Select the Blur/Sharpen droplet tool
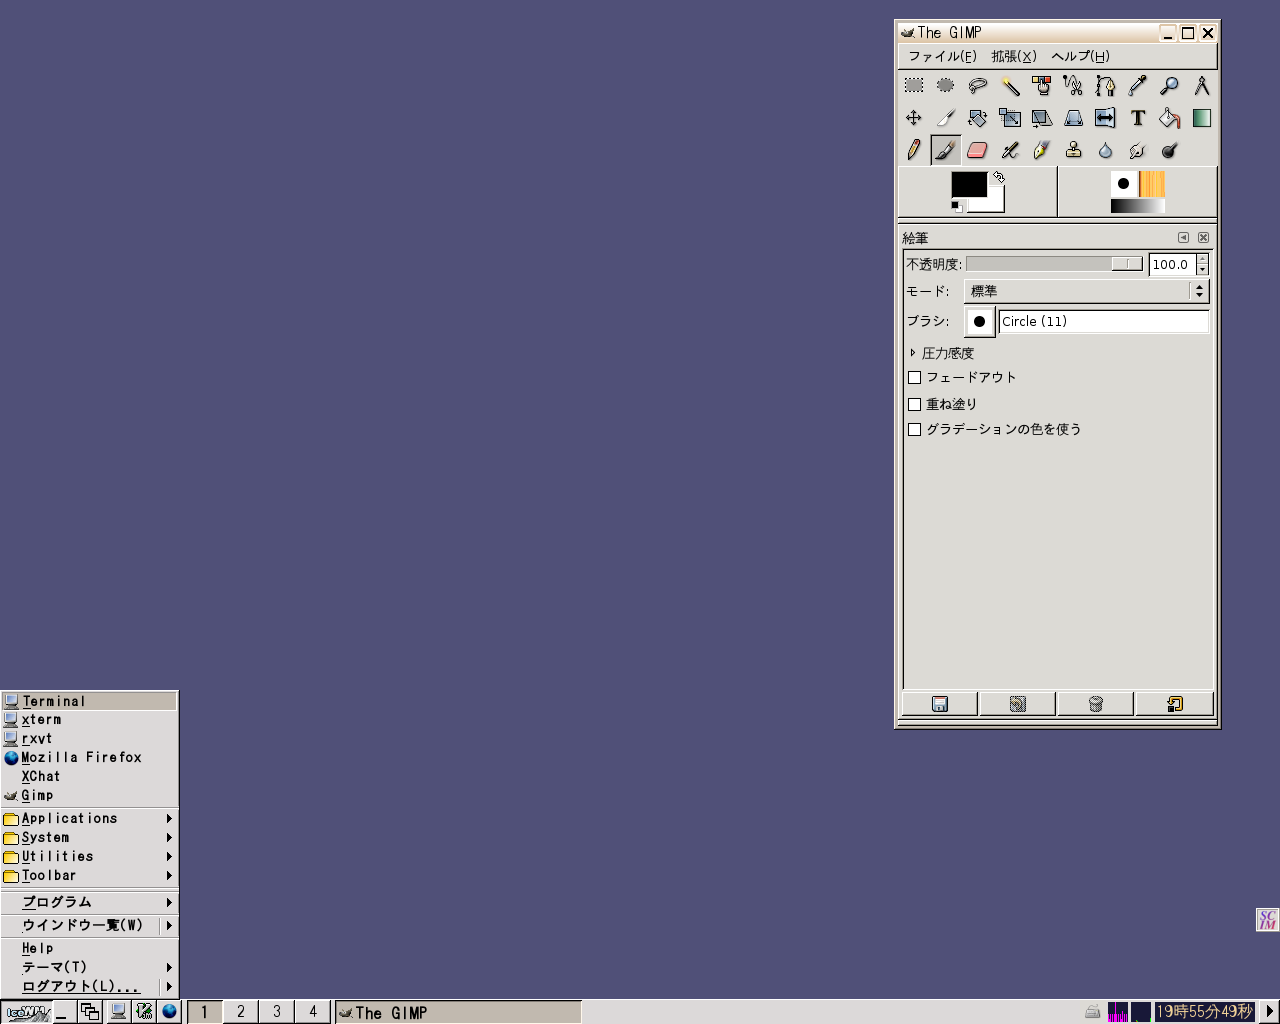The width and height of the screenshot is (1280, 1024). (1106, 150)
